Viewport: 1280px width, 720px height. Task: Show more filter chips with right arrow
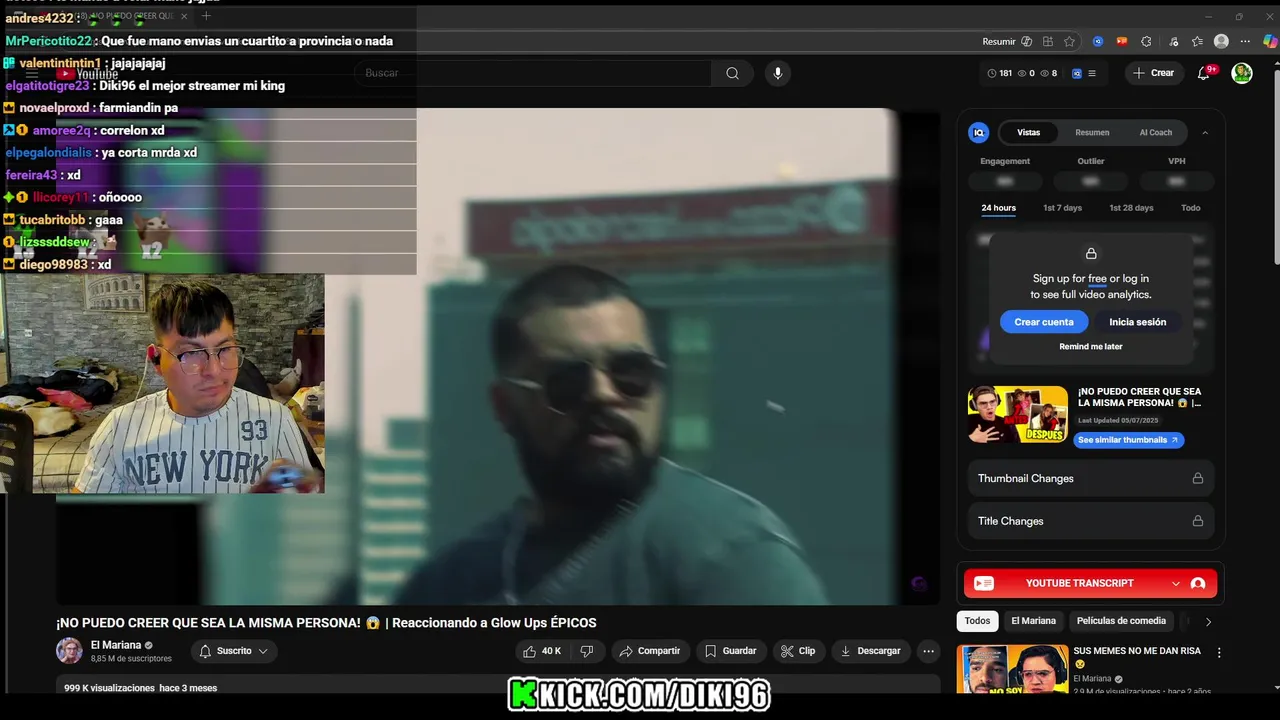[x=1208, y=621]
